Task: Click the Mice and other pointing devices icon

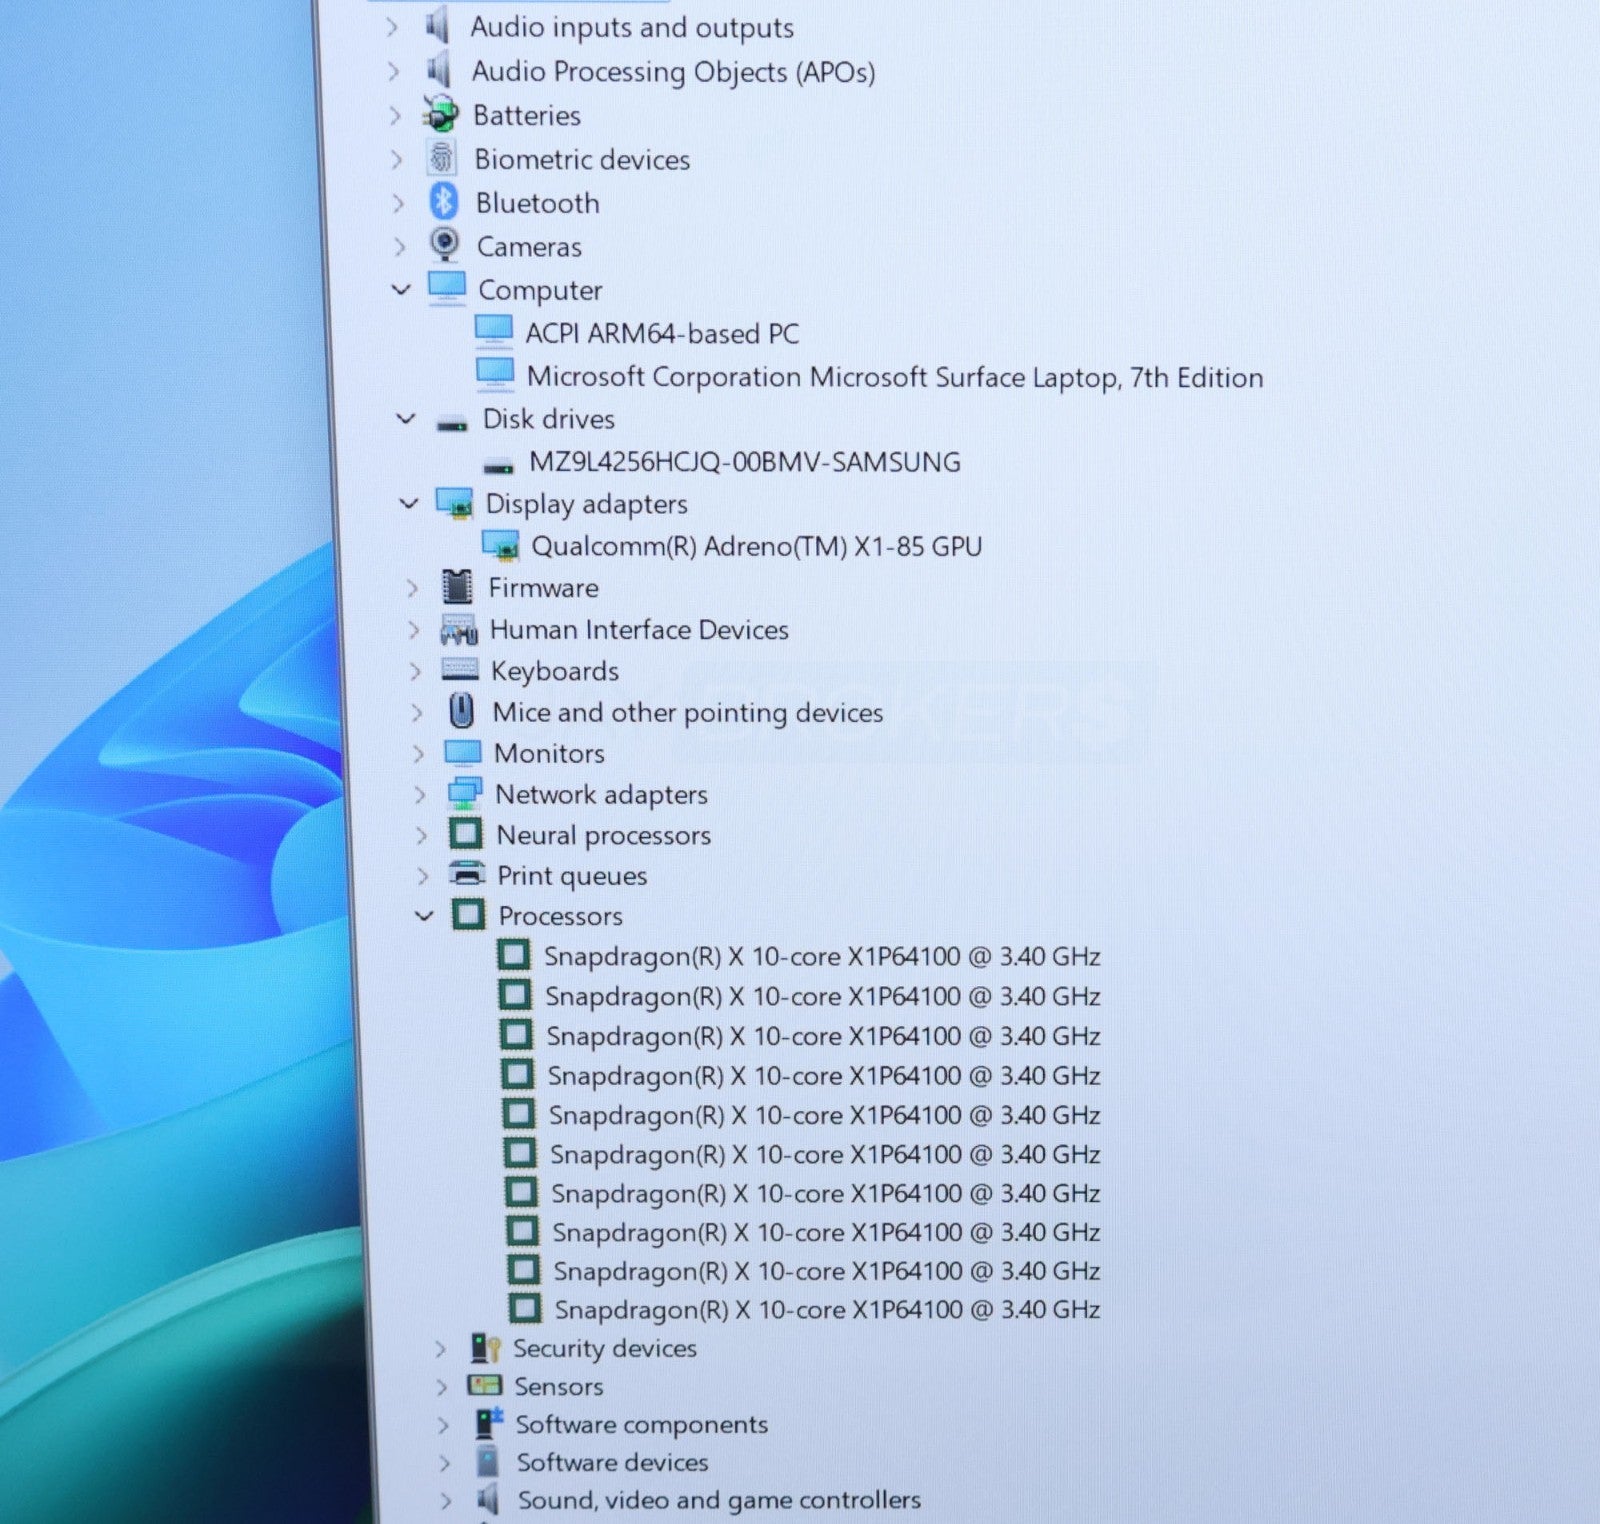Action: tap(460, 711)
